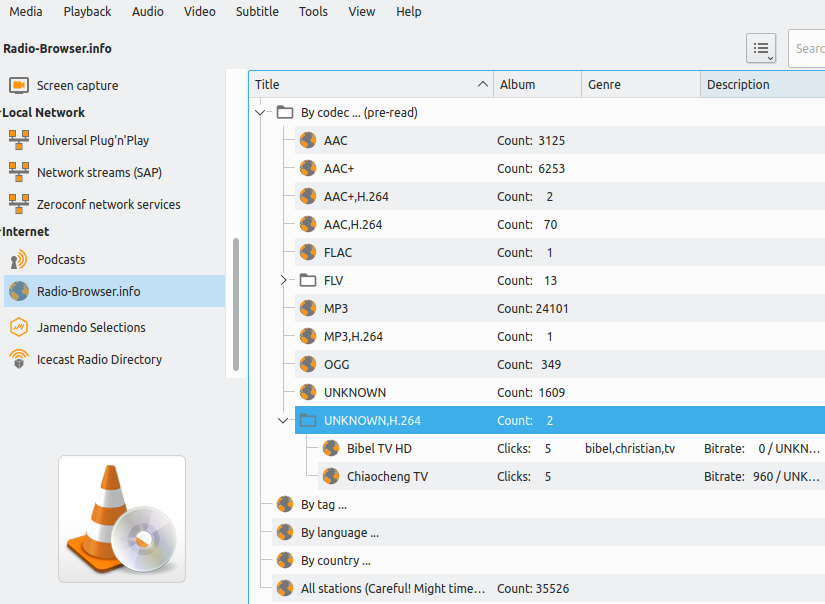Viewport: 825px width, 604px height.
Task: Click the Zeroconf network services icon
Action: [x=19, y=204]
